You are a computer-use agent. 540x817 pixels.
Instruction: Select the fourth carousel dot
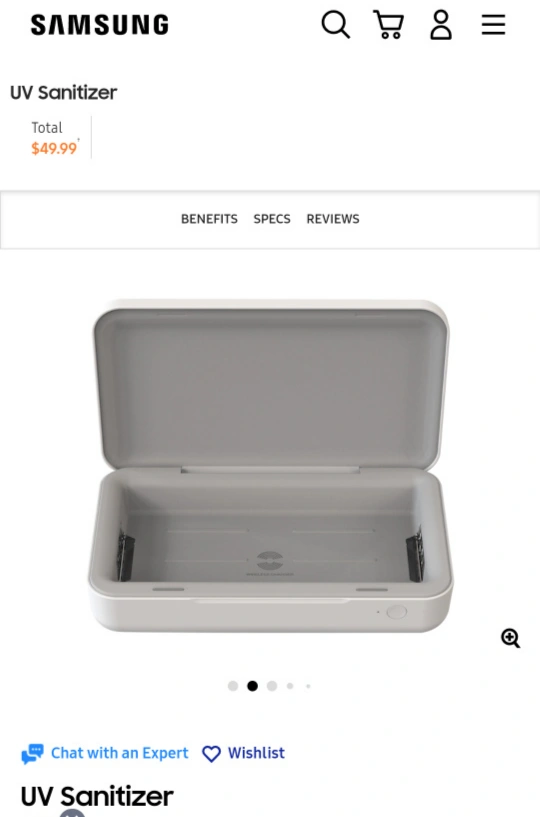pyautogui.click(x=290, y=686)
